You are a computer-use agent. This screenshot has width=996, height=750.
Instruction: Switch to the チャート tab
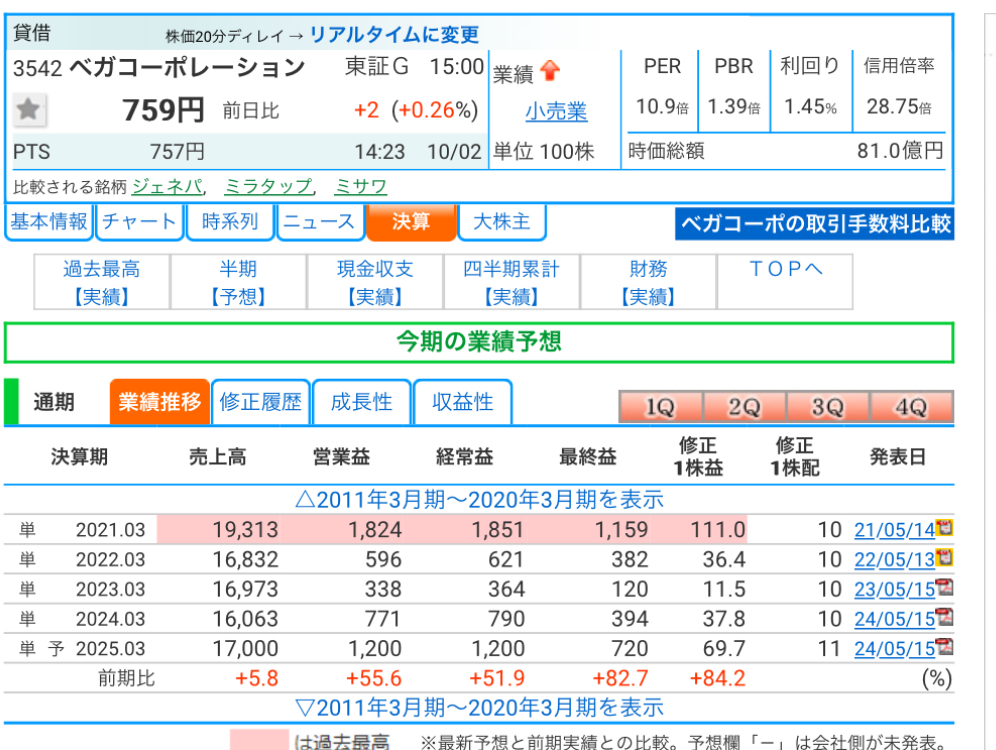pos(139,222)
